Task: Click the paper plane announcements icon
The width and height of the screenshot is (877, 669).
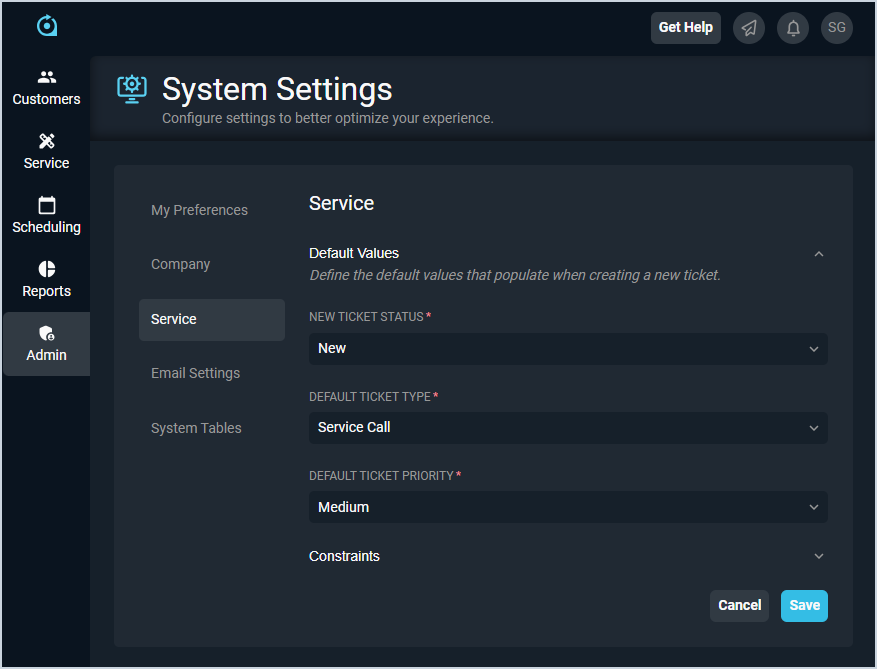Action: pyautogui.click(x=749, y=28)
